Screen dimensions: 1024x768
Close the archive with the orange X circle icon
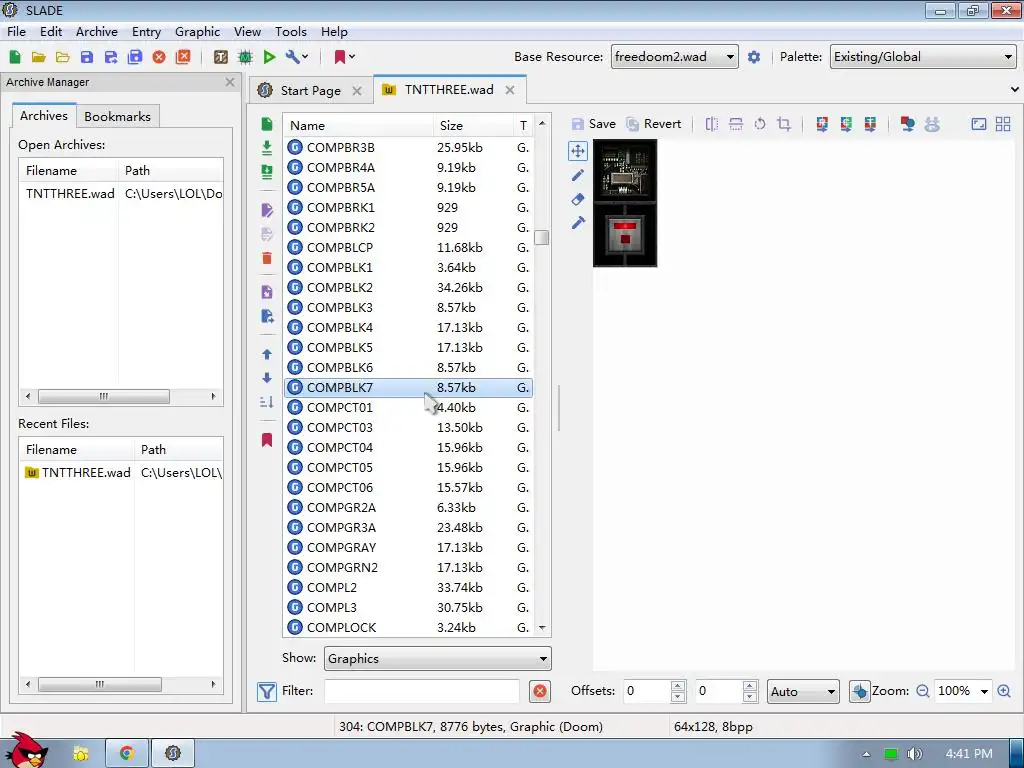point(159,57)
